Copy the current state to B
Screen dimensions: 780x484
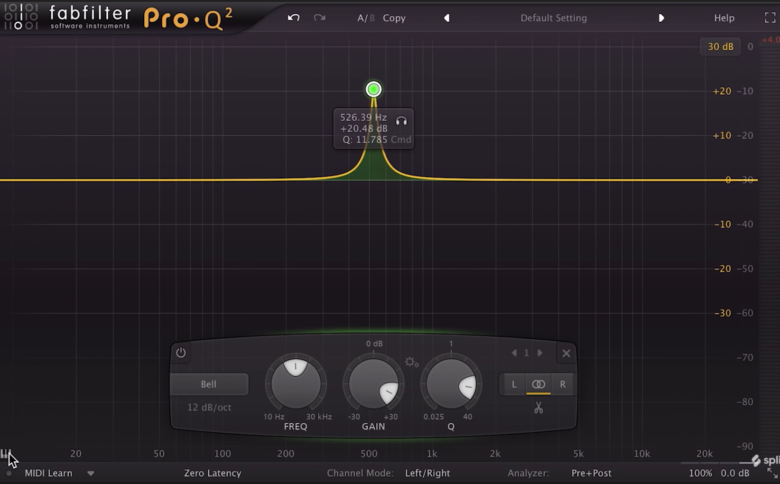click(394, 18)
